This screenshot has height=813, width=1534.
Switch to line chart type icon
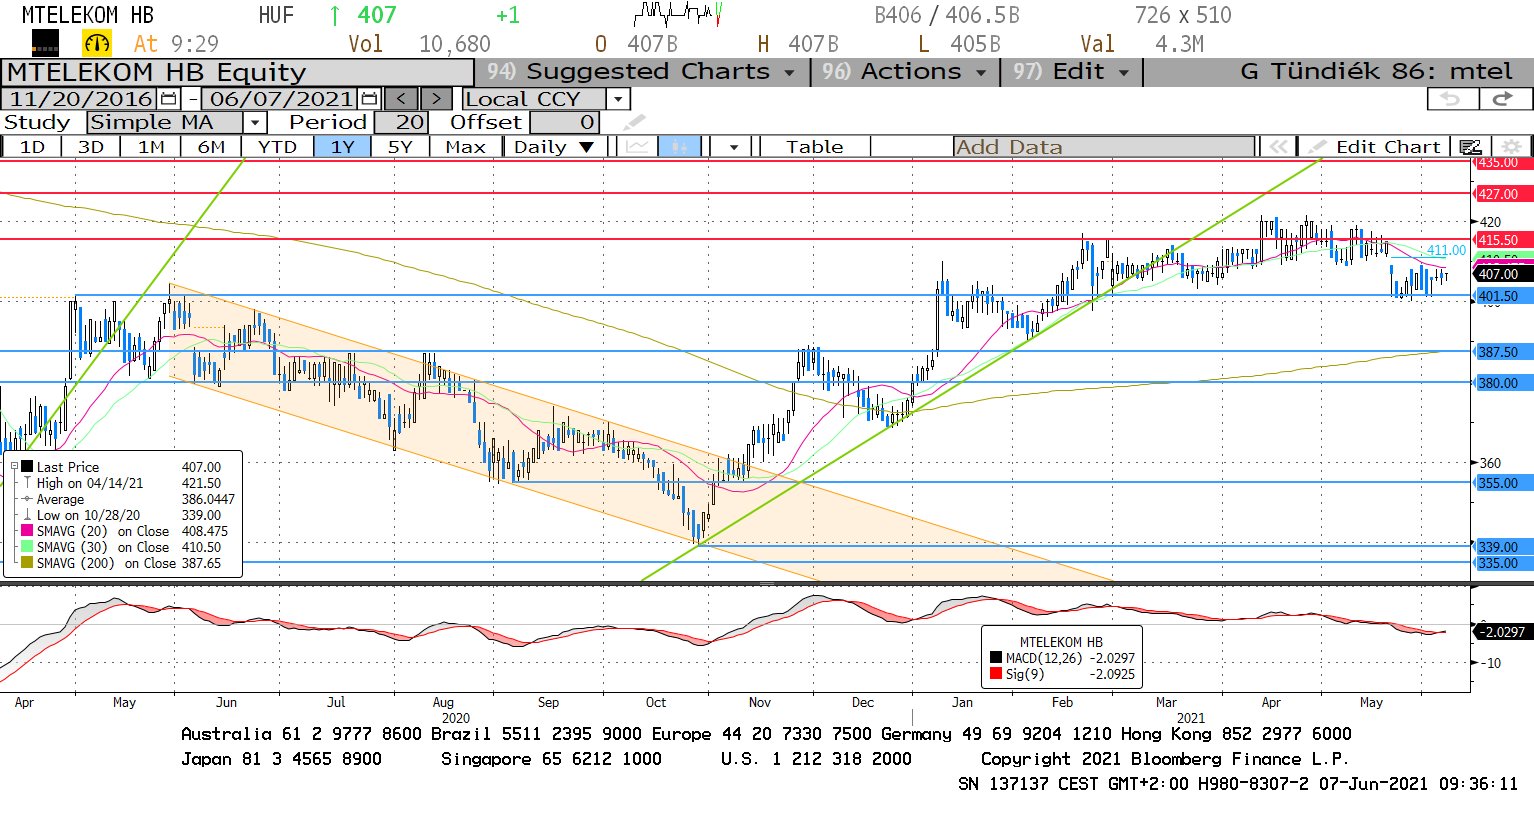coord(637,147)
